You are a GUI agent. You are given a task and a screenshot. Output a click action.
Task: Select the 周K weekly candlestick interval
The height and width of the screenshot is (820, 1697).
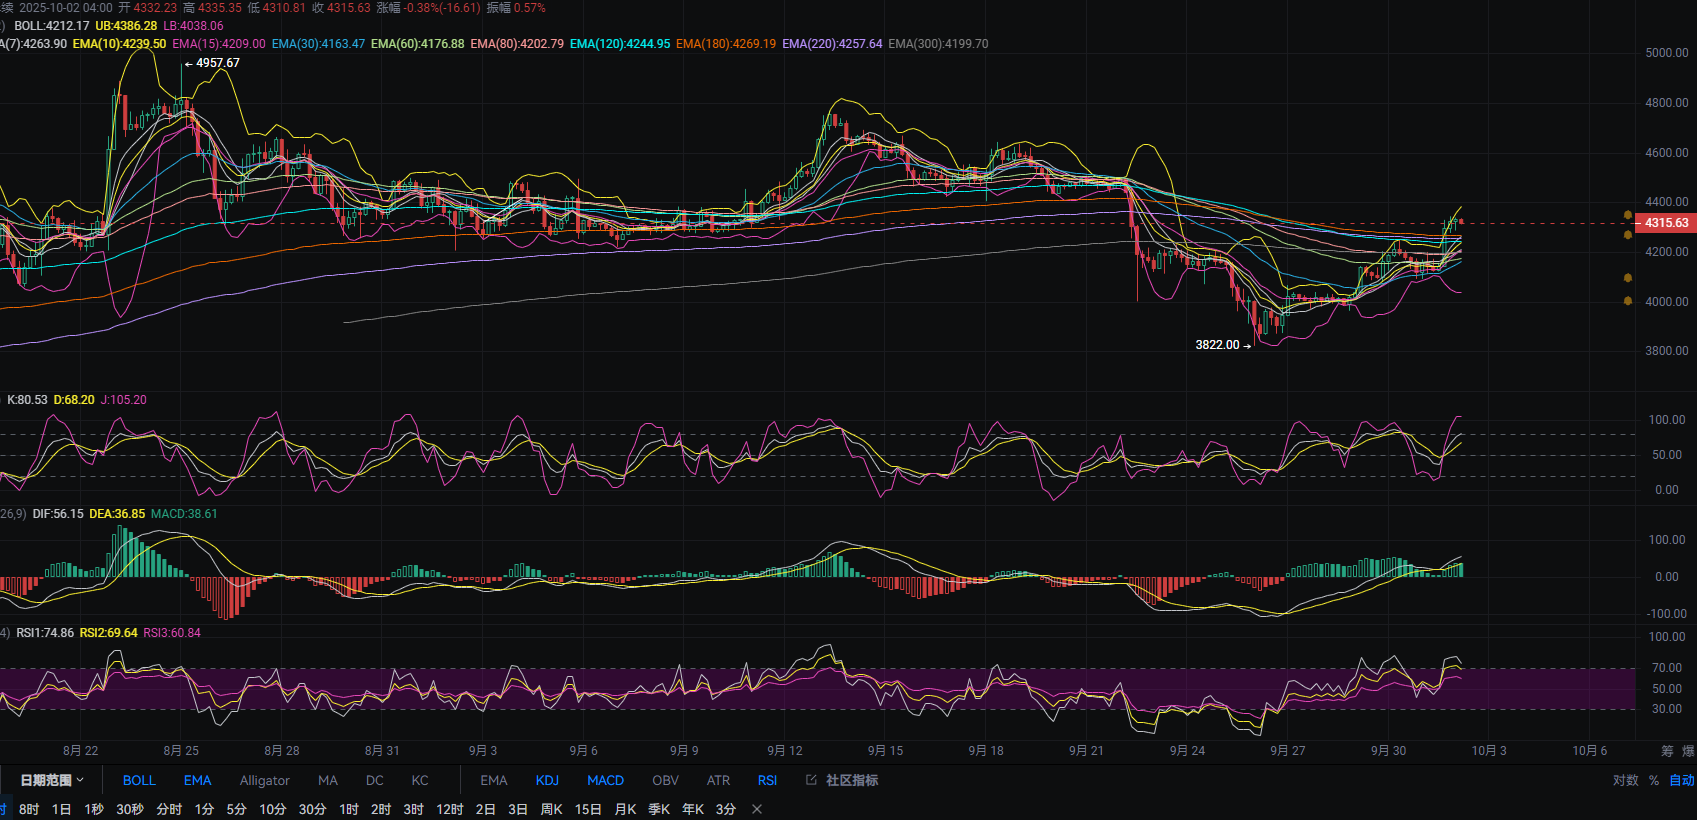point(551,809)
